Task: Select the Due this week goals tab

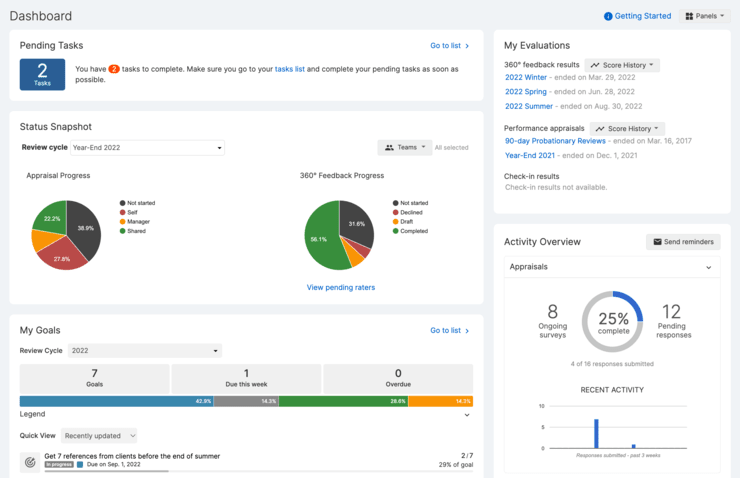Action: tap(246, 378)
